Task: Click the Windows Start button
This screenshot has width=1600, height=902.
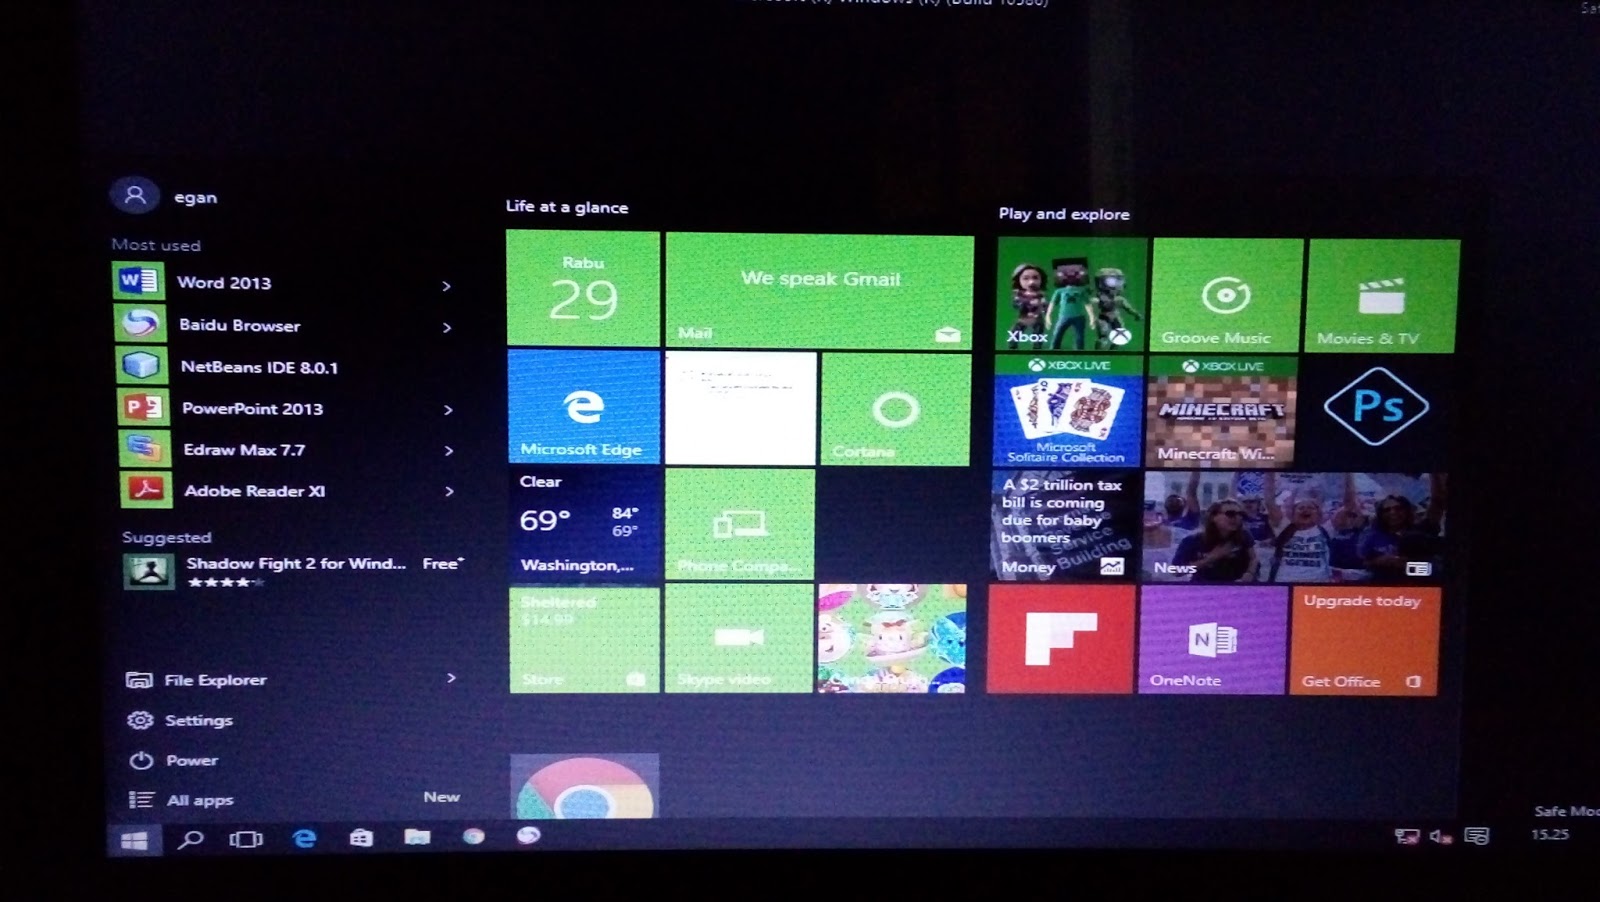Action: (x=134, y=841)
